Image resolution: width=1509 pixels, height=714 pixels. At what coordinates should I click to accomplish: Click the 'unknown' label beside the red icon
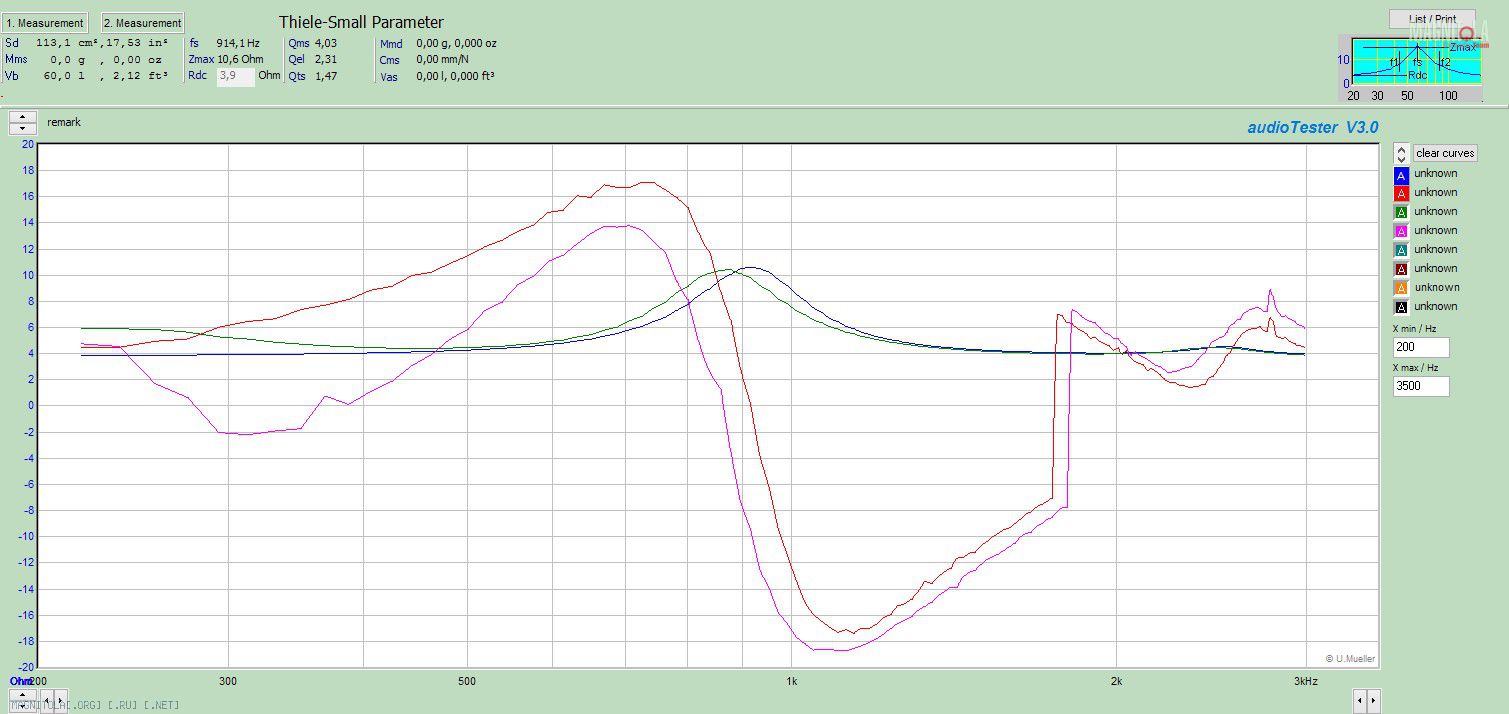tap(1436, 193)
